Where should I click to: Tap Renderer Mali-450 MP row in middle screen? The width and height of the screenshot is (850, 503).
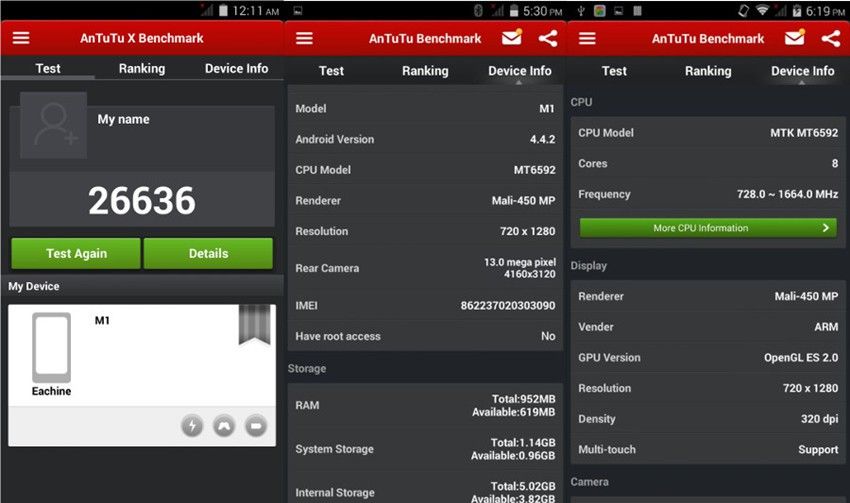click(426, 201)
